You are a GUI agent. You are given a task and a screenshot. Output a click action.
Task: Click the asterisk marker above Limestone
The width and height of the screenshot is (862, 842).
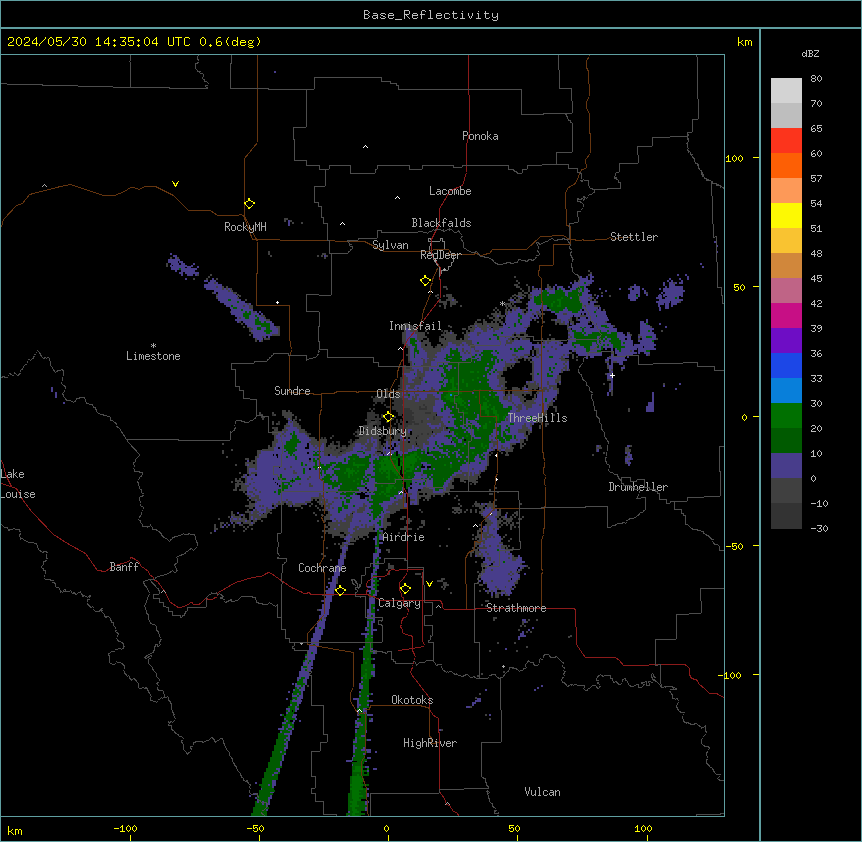pyautogui.click(x=153, y=345)
